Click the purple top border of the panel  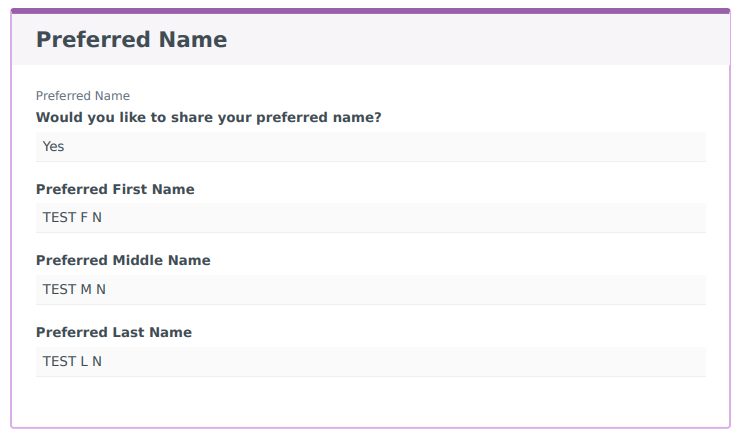pos(370,11)
